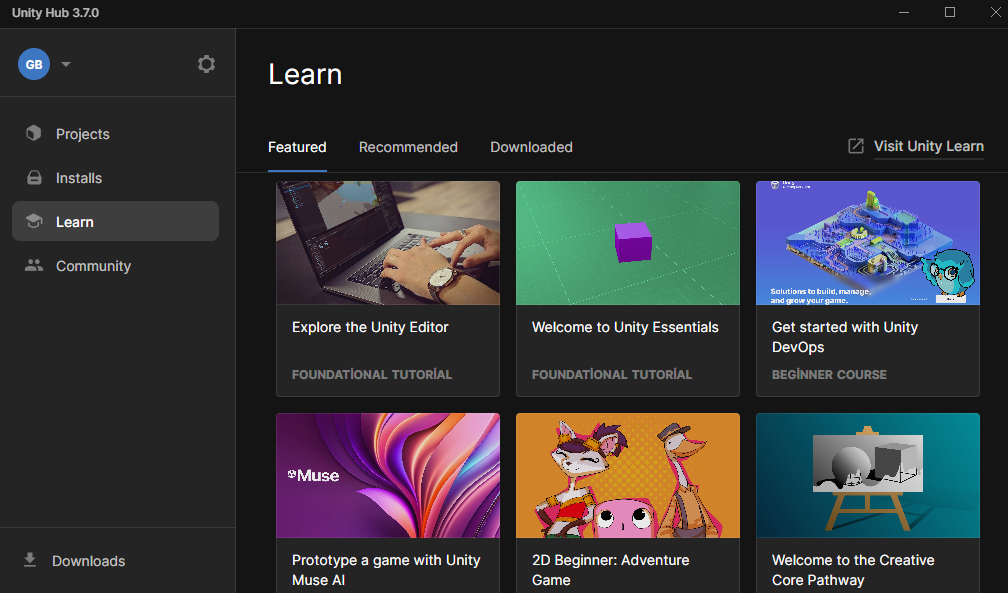Open preferences with the gear icon
This screenshot has width=1008, height=593.
pos(206,64)
